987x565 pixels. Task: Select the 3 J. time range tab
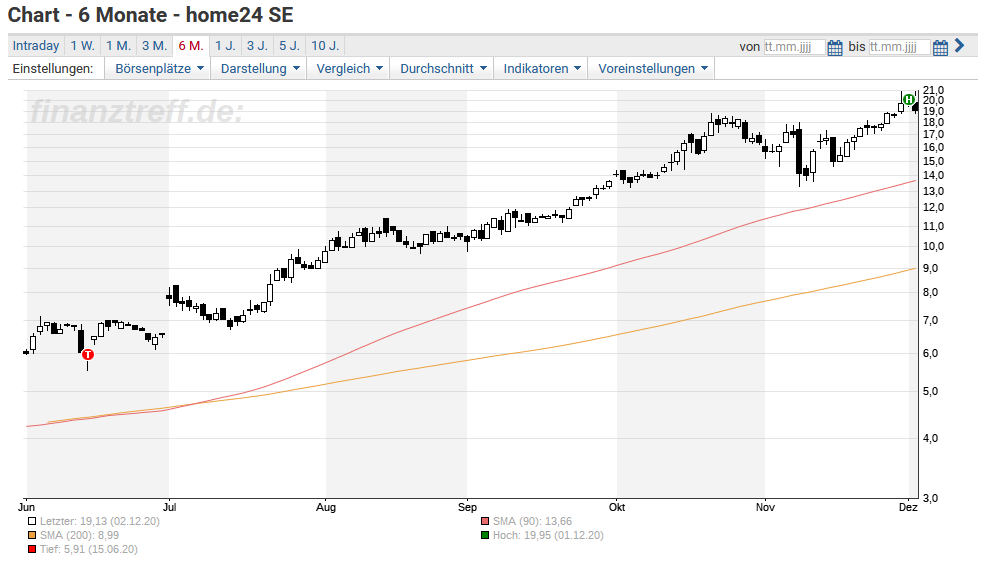257,46
